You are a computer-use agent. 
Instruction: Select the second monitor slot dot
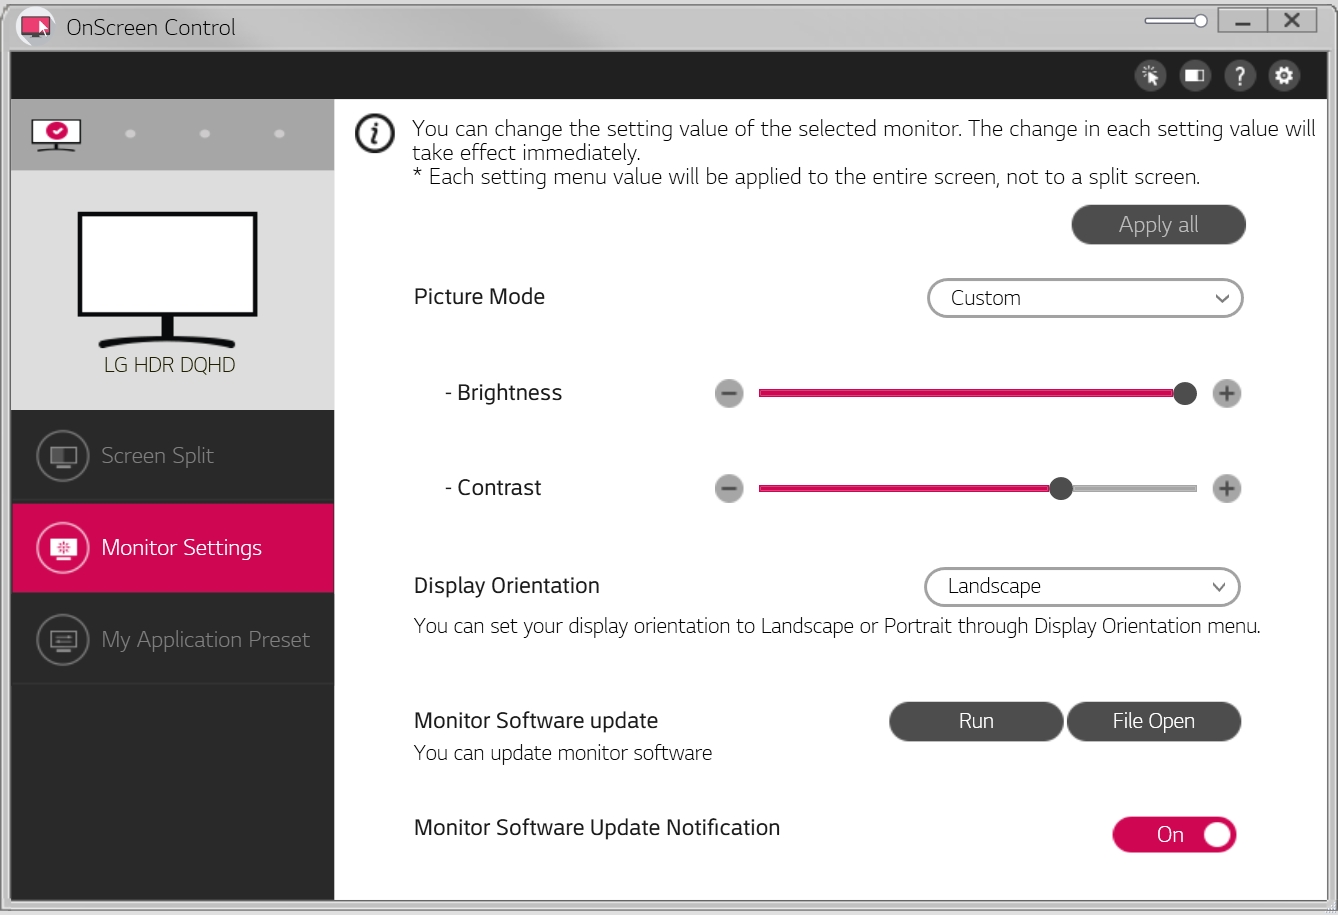point(131,134)
